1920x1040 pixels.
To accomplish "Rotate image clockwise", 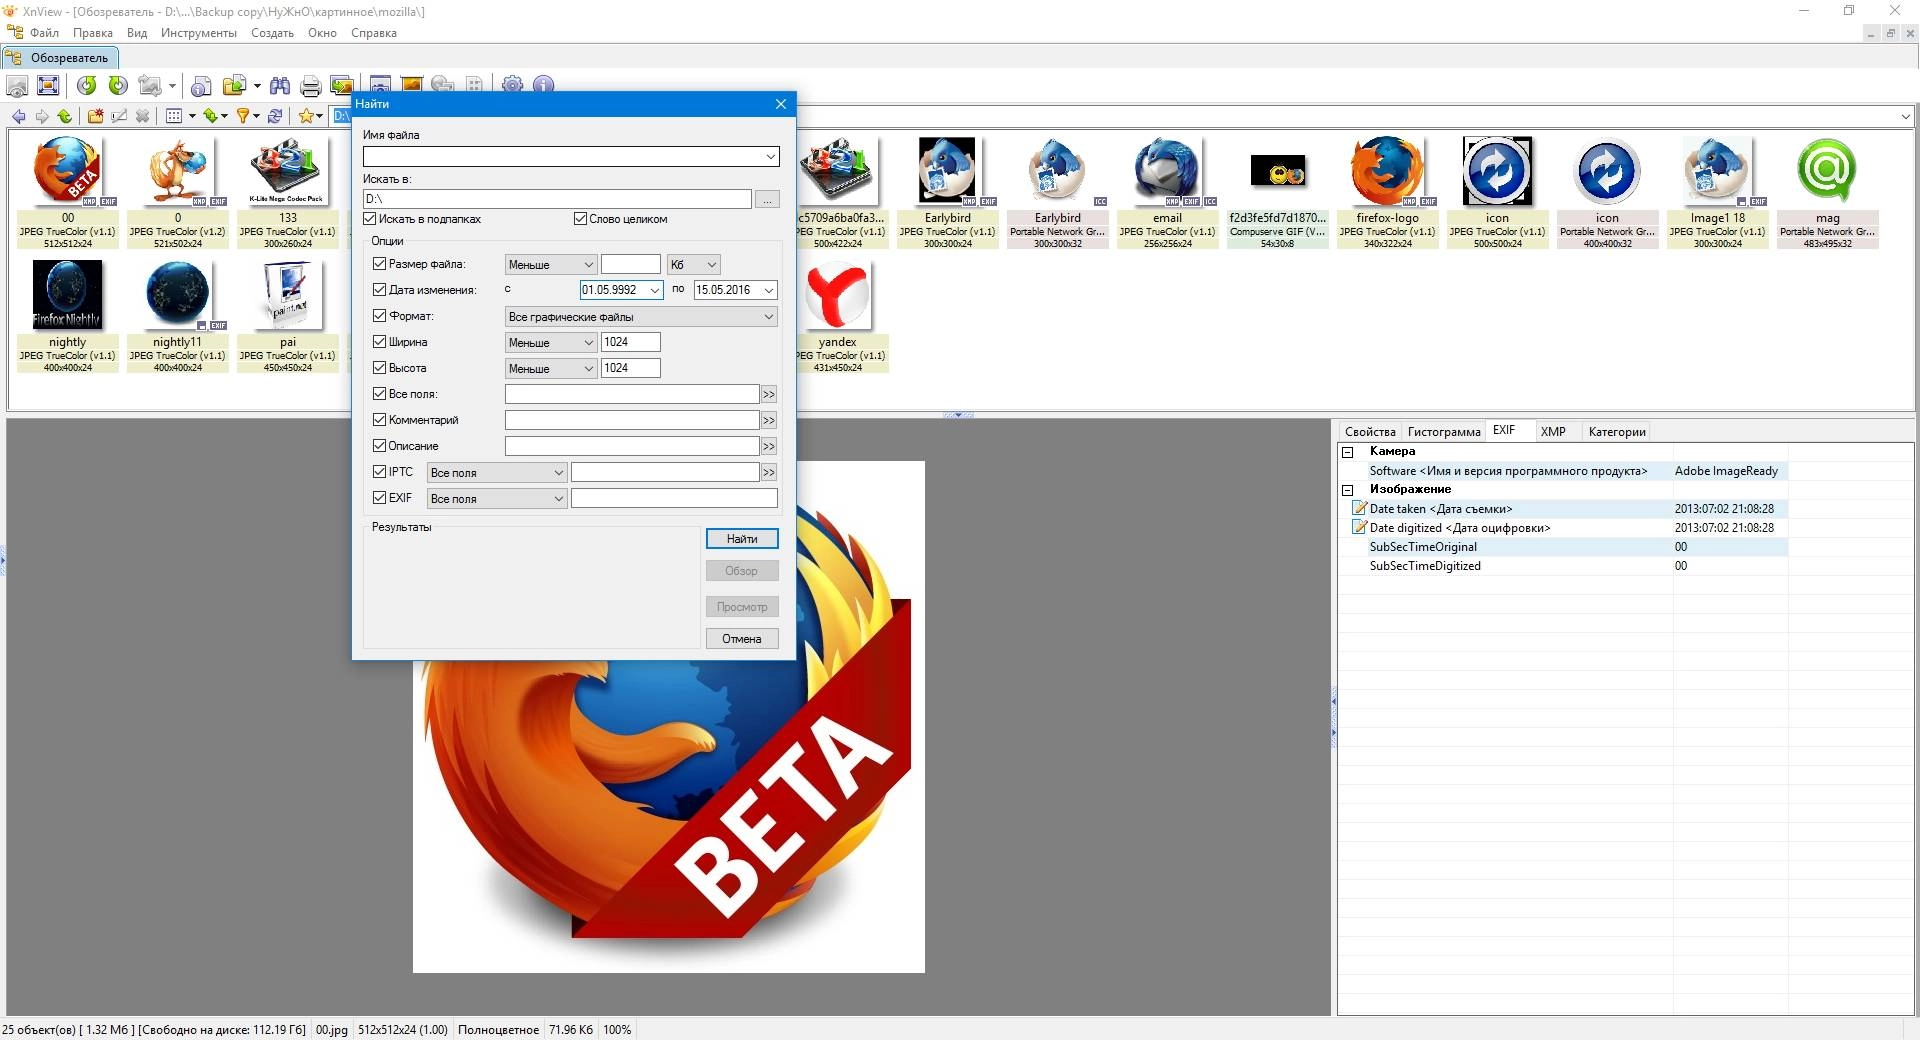I will coord(118,85).
